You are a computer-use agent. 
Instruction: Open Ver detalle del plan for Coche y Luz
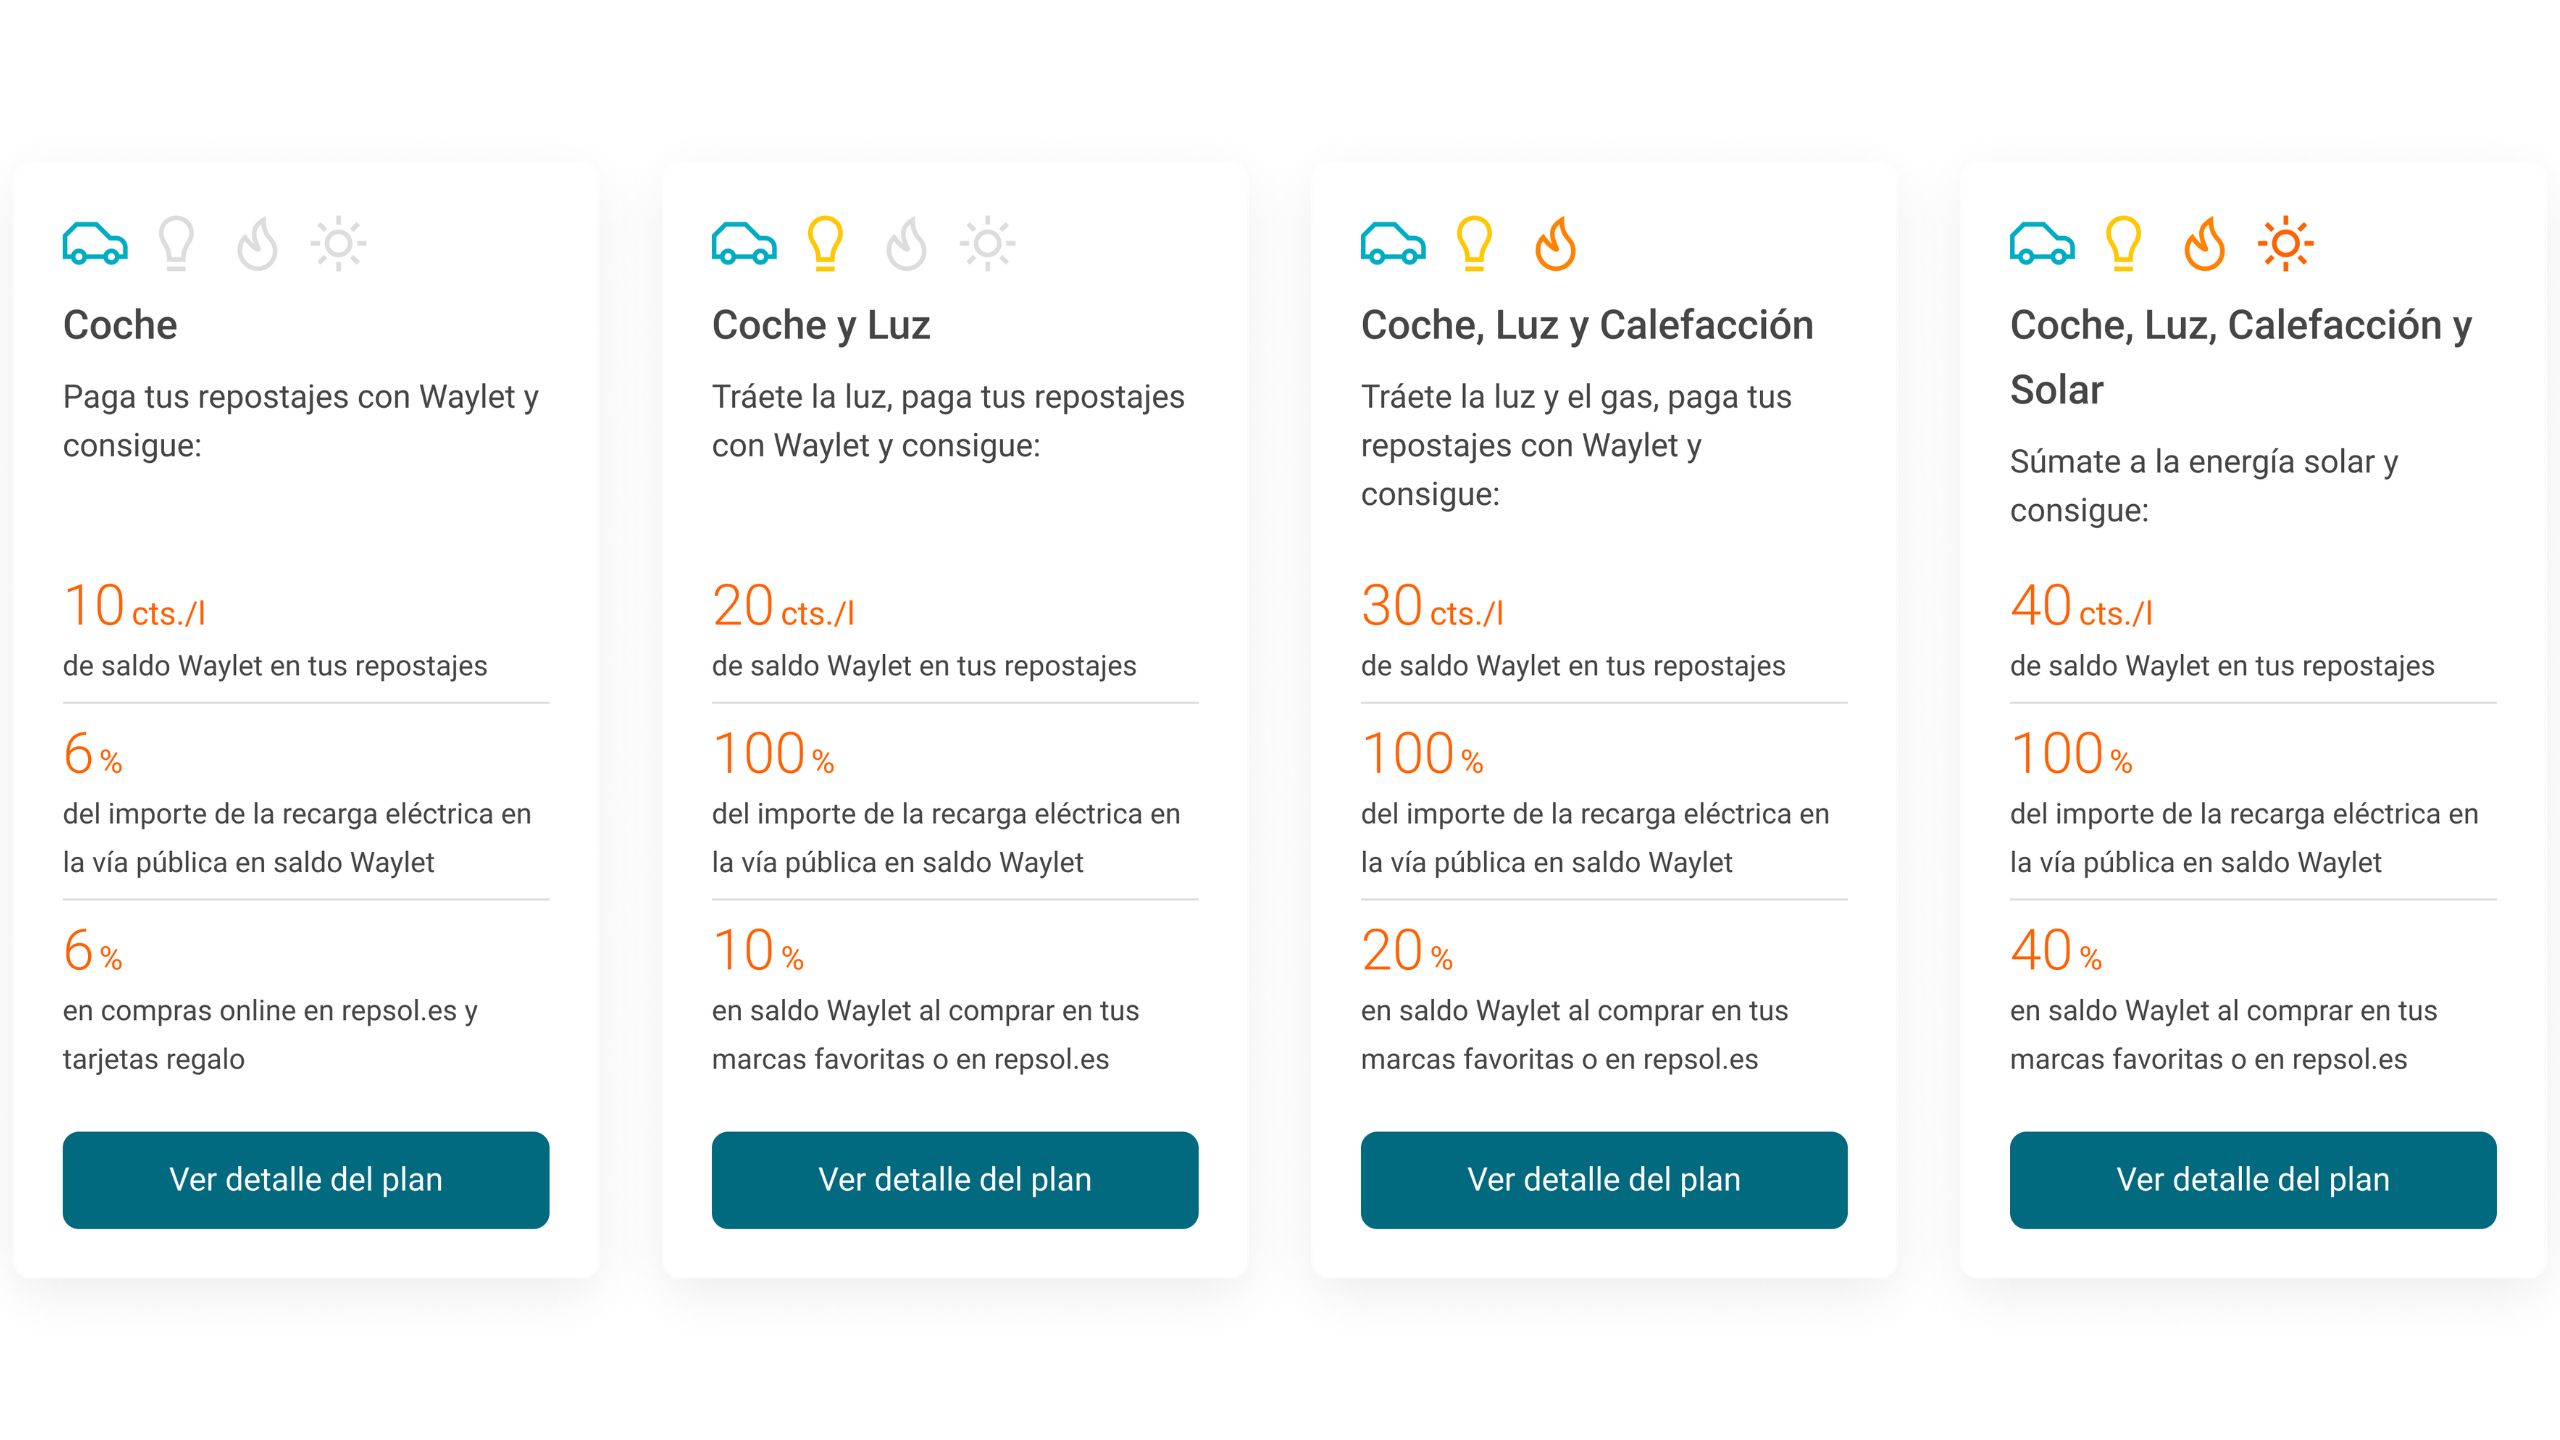click(955, 1180)
